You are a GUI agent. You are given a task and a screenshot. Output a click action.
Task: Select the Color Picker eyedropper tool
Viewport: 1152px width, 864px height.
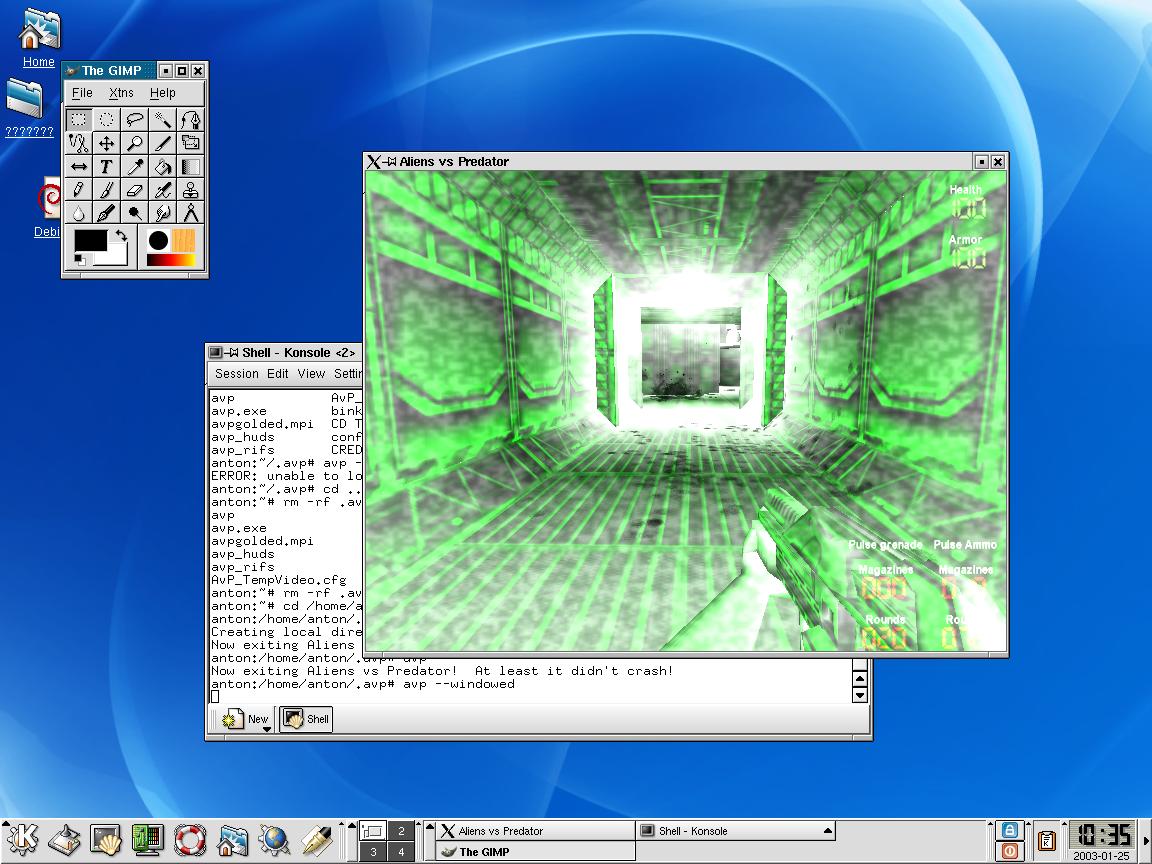[x=135, y=167]
